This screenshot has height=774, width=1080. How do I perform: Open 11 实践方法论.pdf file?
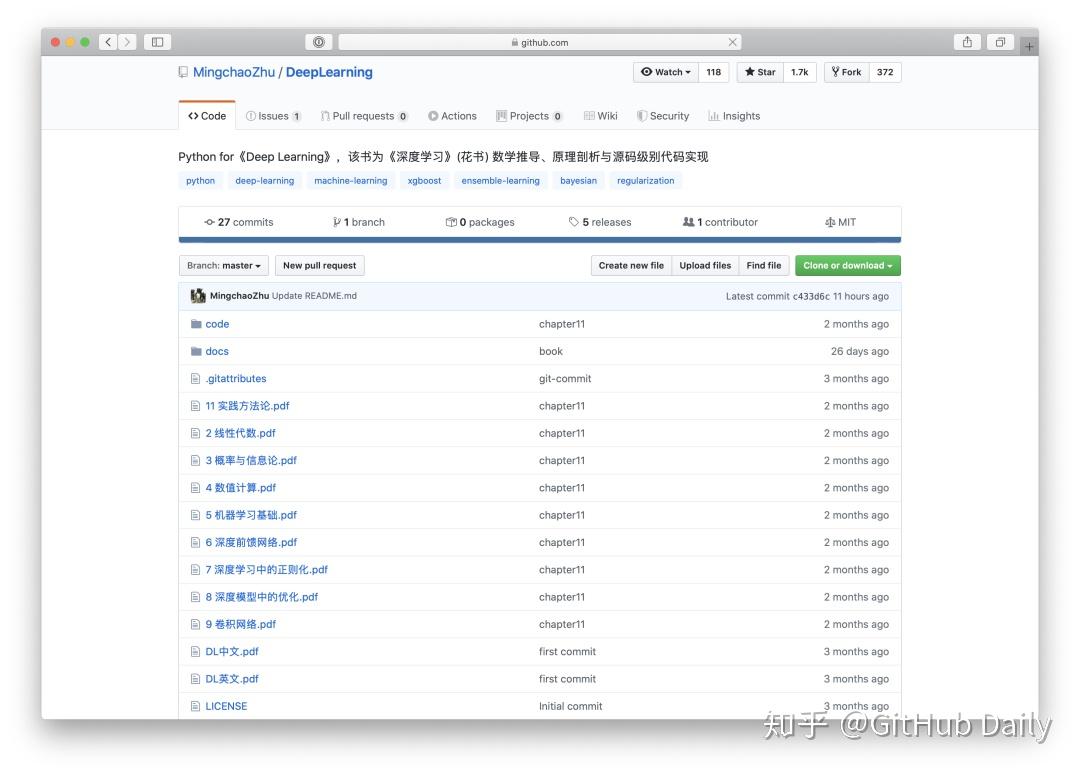(247, 406)
